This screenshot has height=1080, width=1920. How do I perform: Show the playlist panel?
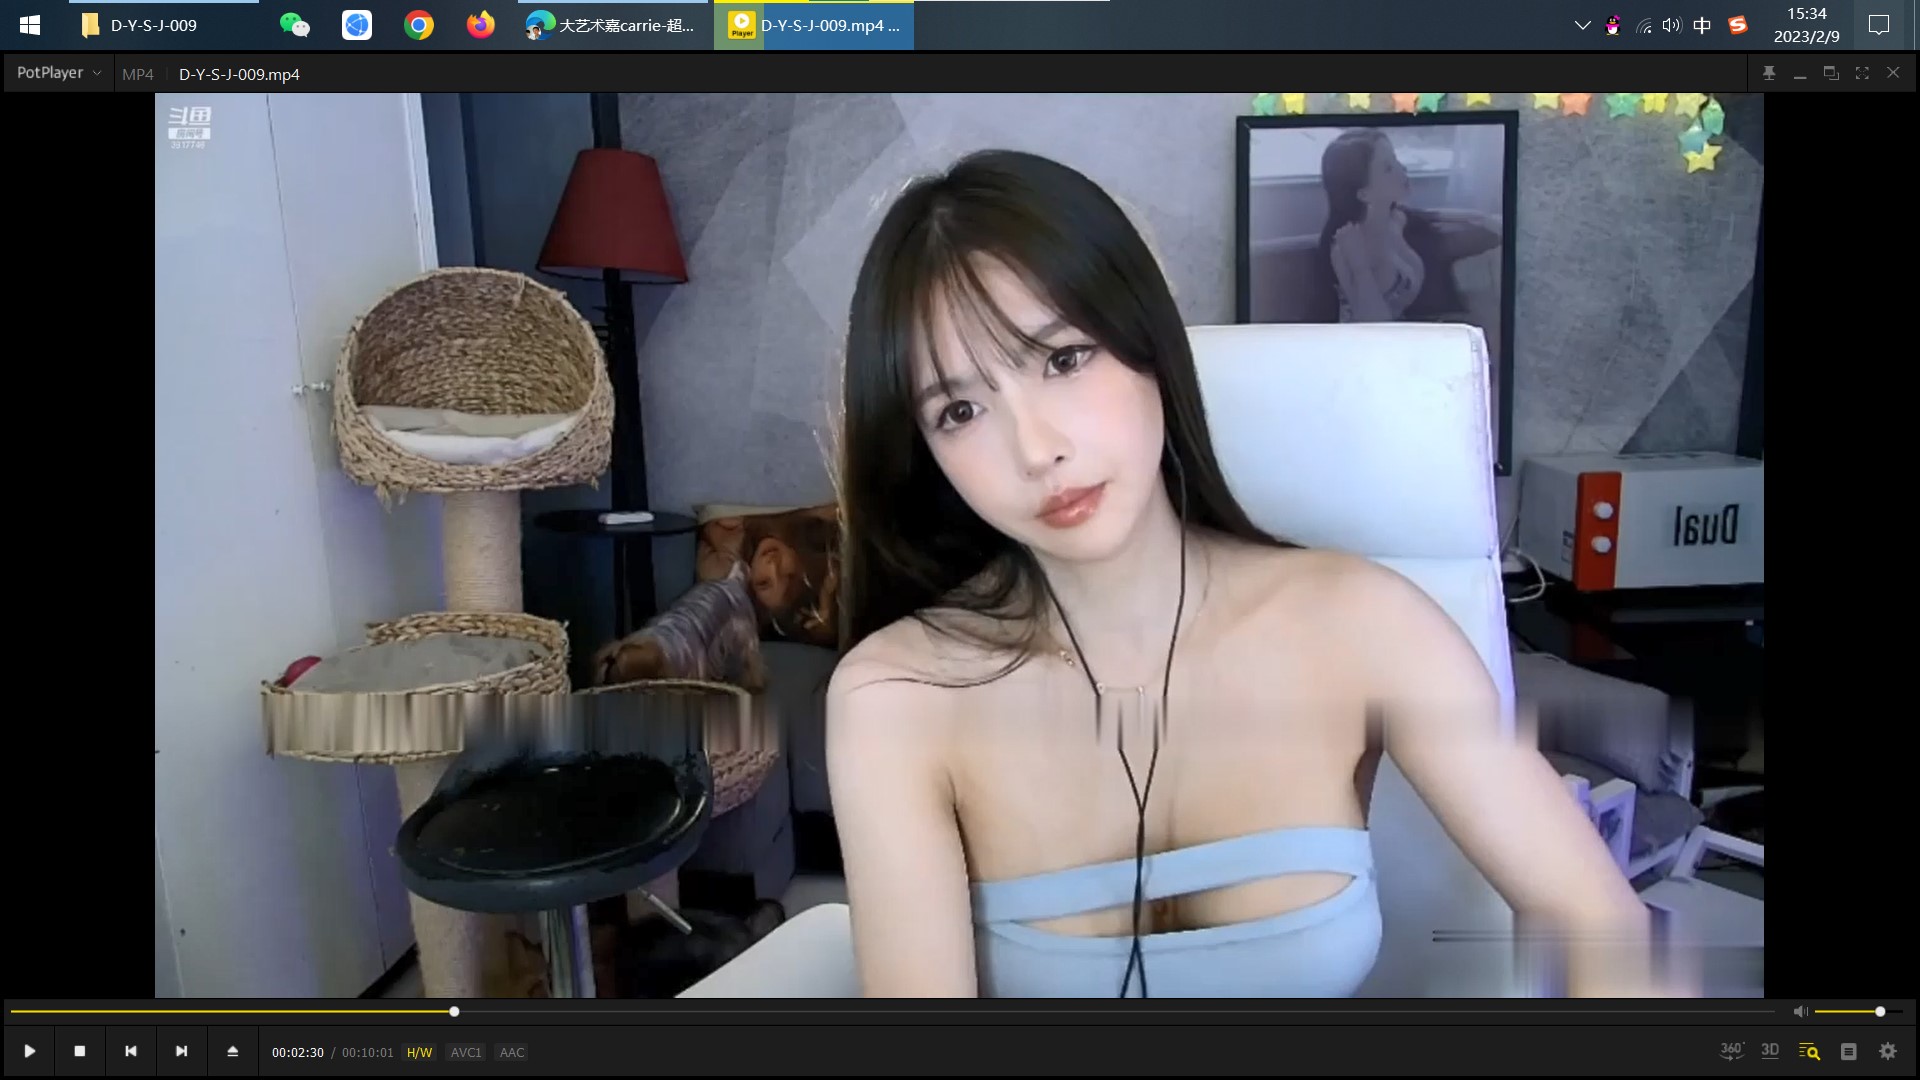pos(1848,1051)
